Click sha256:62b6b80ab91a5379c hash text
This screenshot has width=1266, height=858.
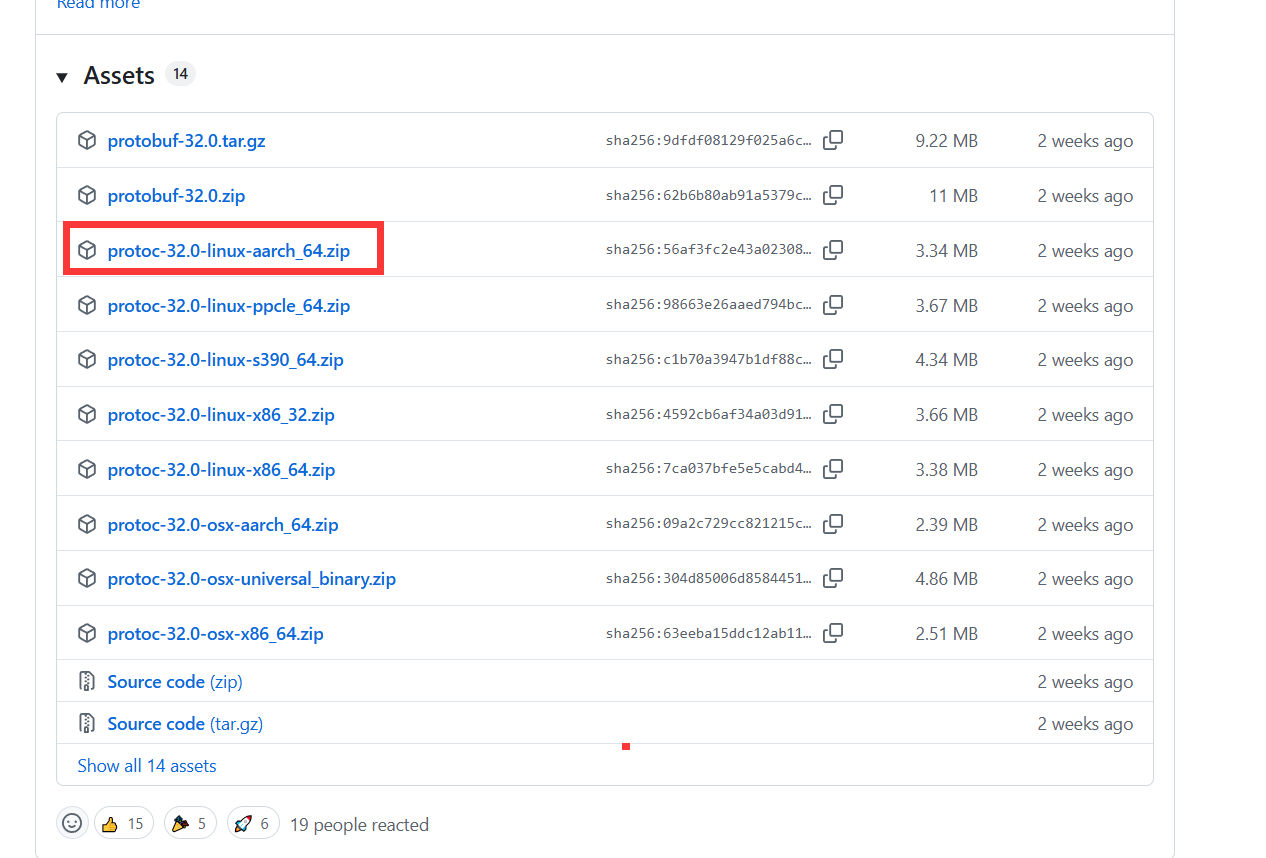709,196
